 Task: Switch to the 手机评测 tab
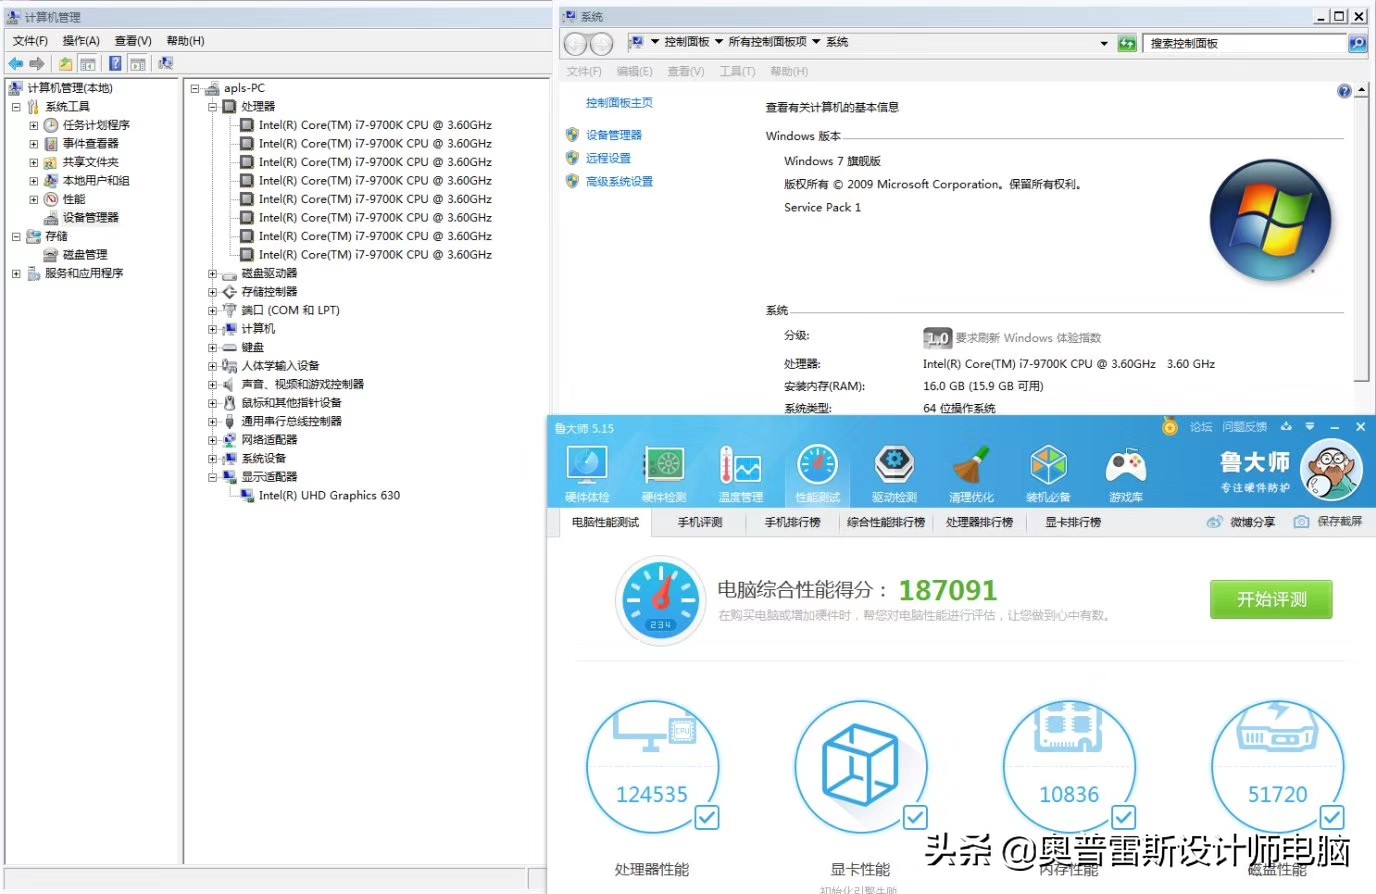[698, 521]
